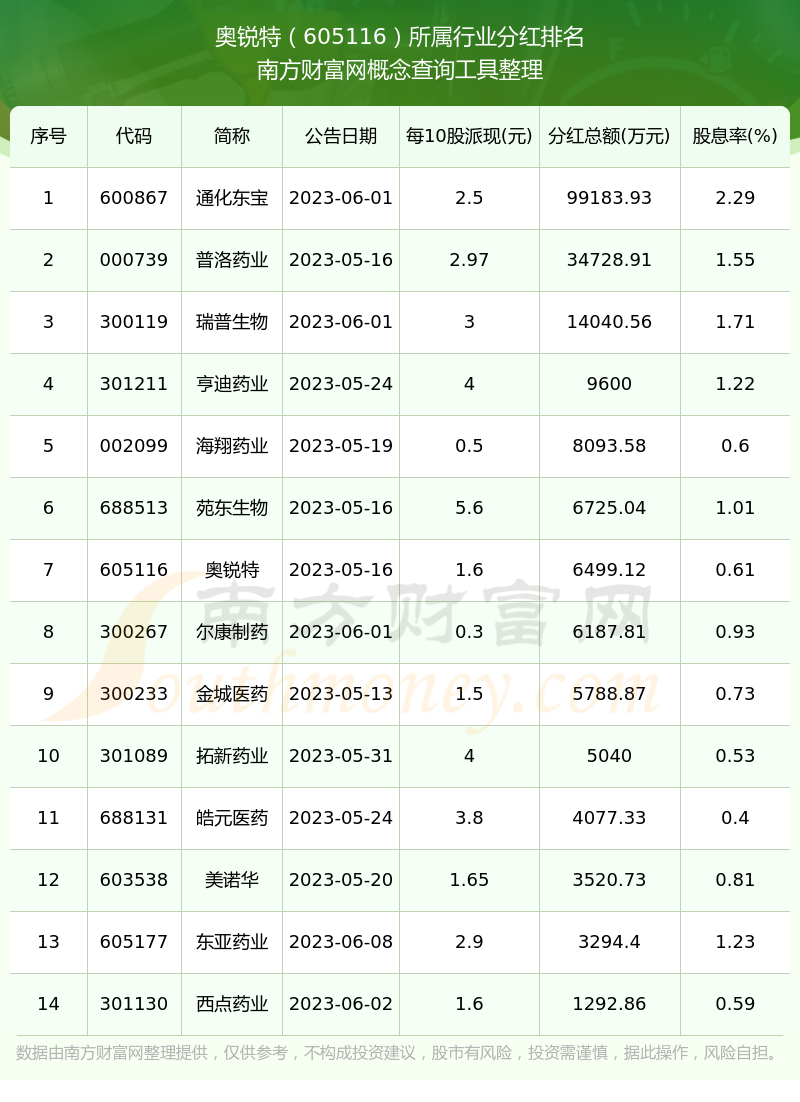Select stock code 300119
Image resolution: width=800 pixels, height=1102 pixels.
pos(134,322)
